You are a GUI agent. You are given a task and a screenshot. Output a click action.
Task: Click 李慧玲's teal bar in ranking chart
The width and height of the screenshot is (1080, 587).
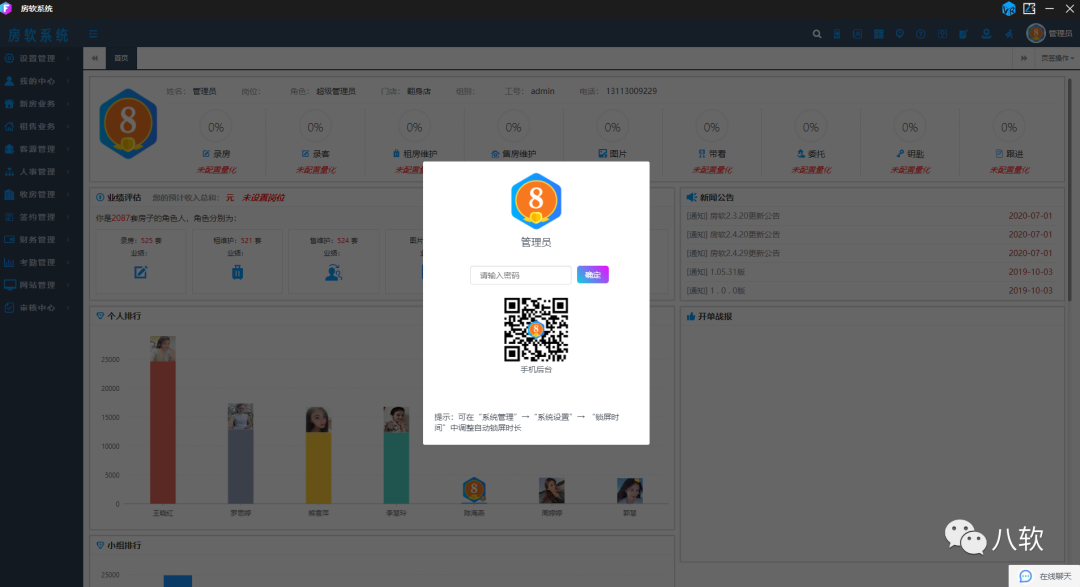point(396,468)
